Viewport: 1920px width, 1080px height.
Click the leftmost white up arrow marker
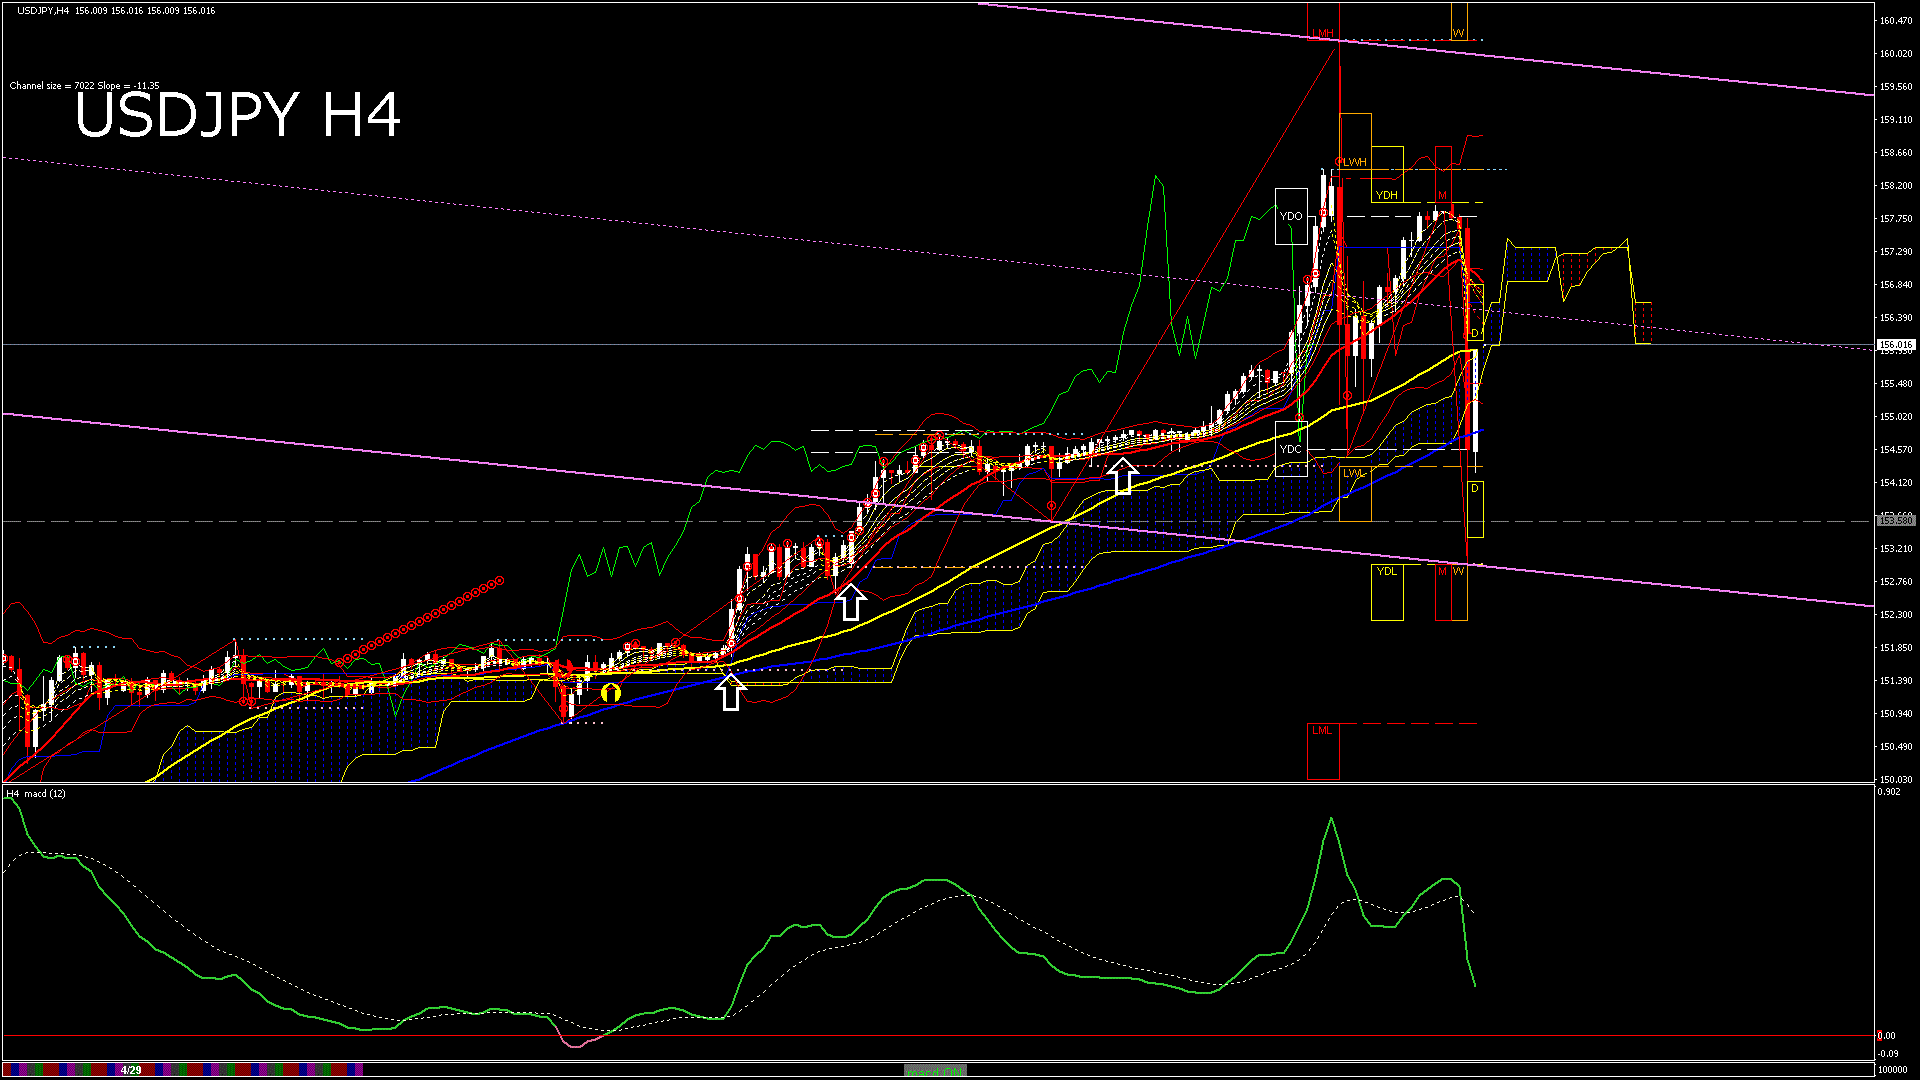(x=730, y=692)
